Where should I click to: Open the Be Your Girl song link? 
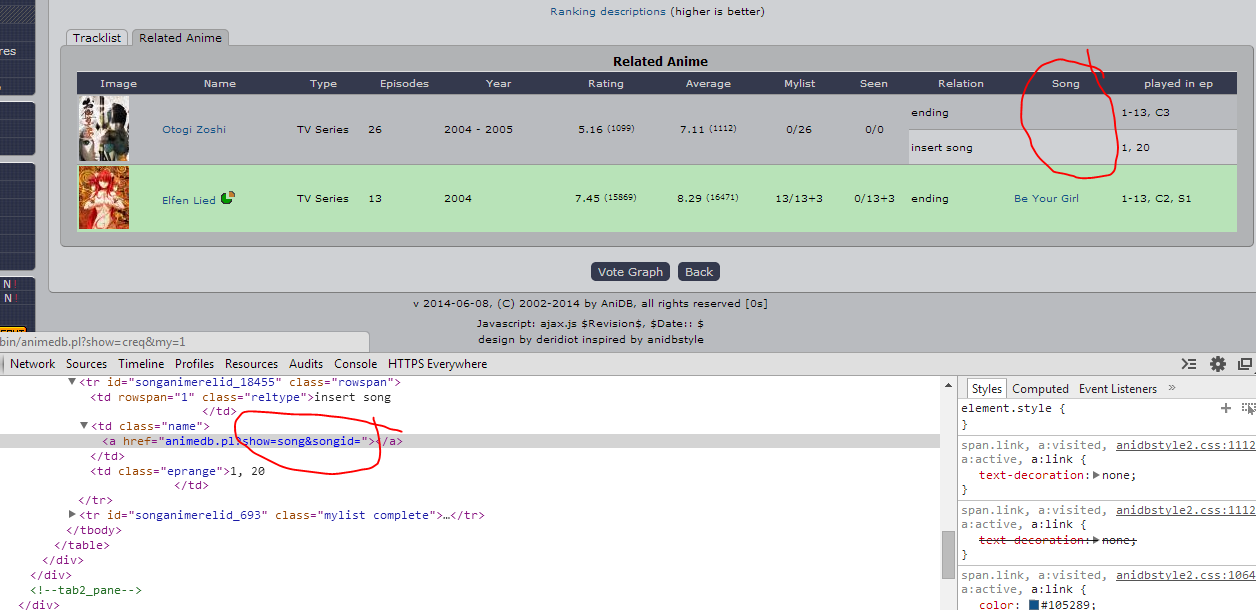point(1046,199)
